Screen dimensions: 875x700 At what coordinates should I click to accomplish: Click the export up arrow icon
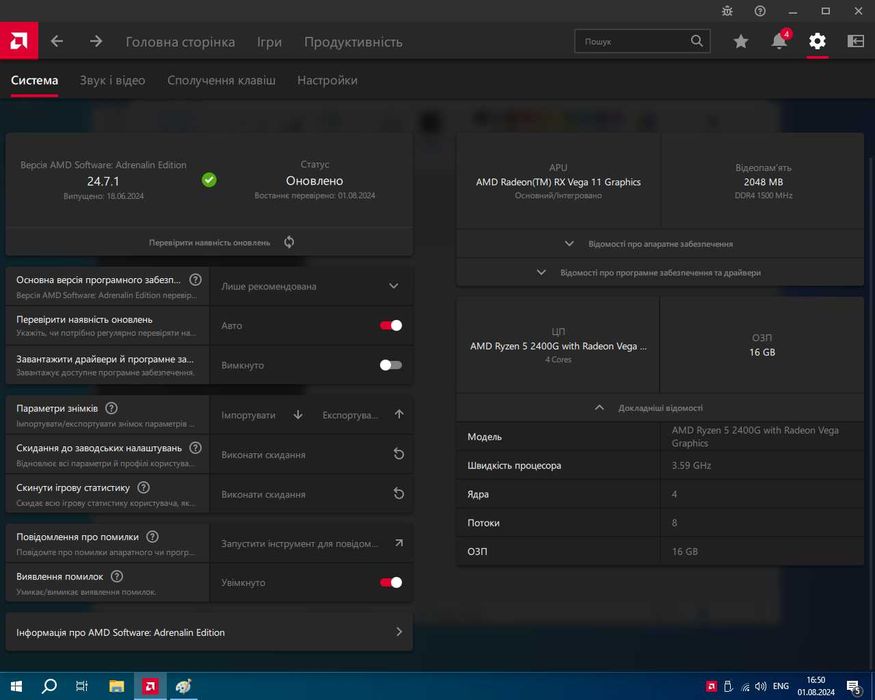(x=399, y=414)
